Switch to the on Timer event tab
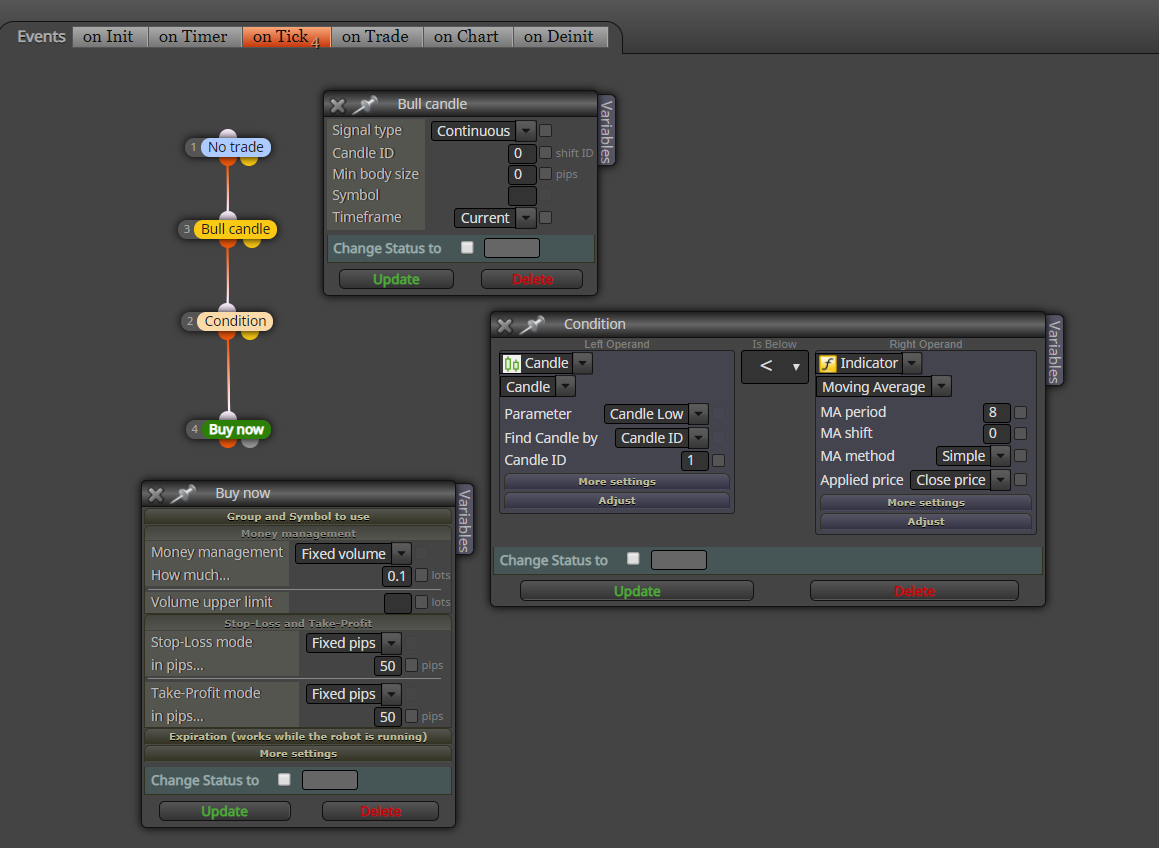Screen dimensions: 1159x848 pos(193,36)
